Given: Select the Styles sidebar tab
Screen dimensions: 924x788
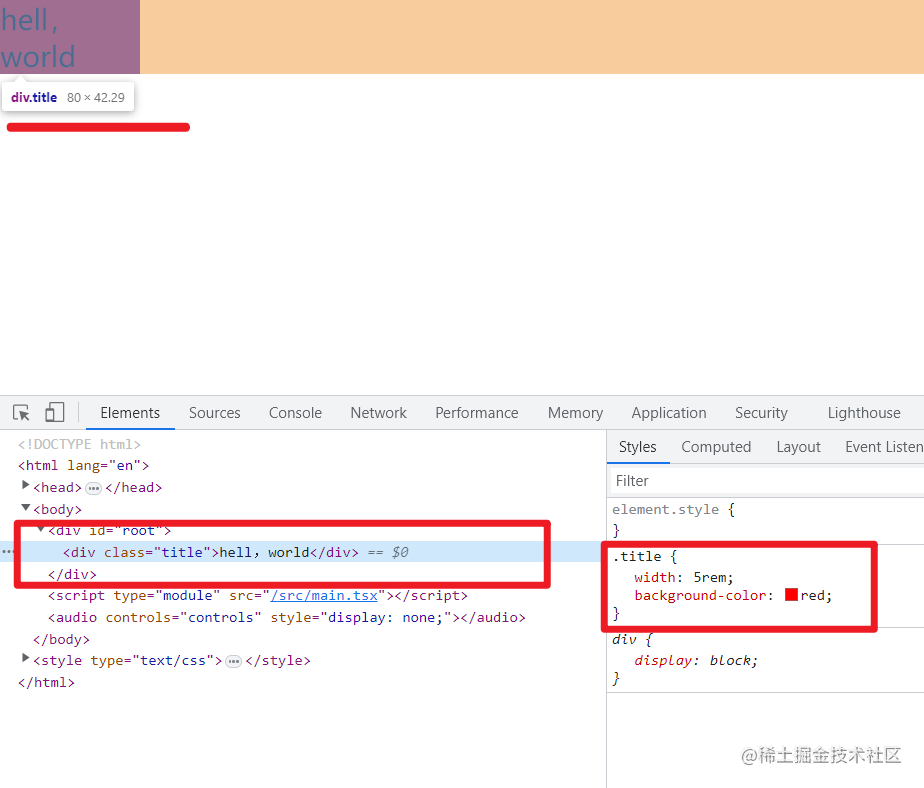Looking at the screenshot, I should (638, 447).
